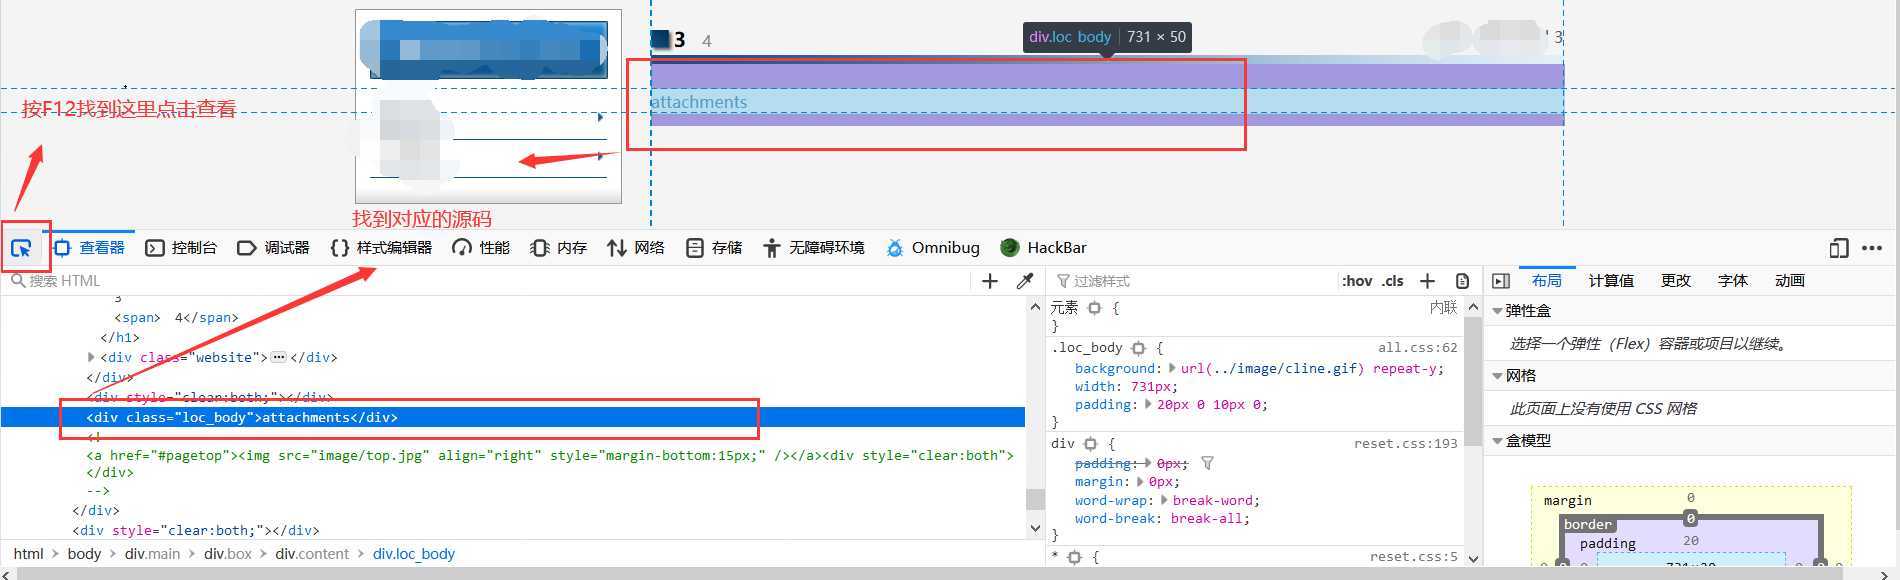Open the HackBar panel
Viewport: 1900px width, 580px height.
[x=1043, y=248]
